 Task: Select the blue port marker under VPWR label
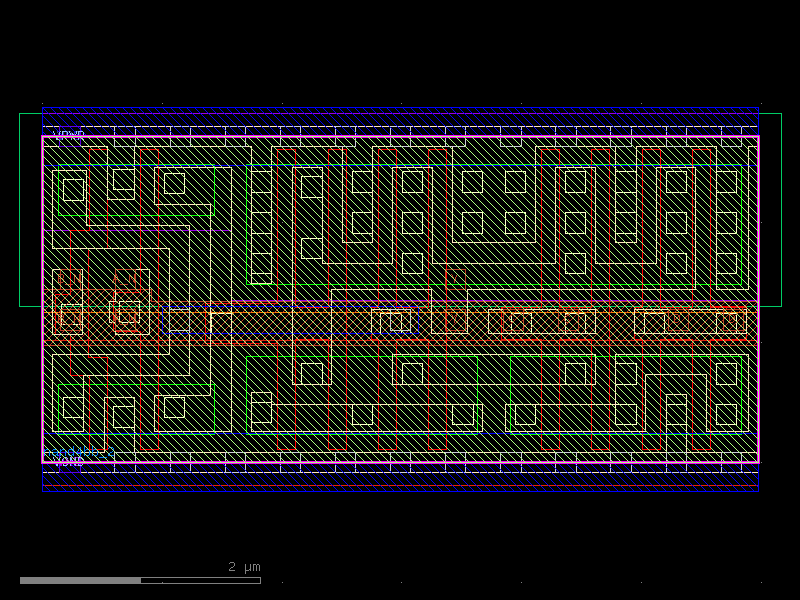(70, 143)
